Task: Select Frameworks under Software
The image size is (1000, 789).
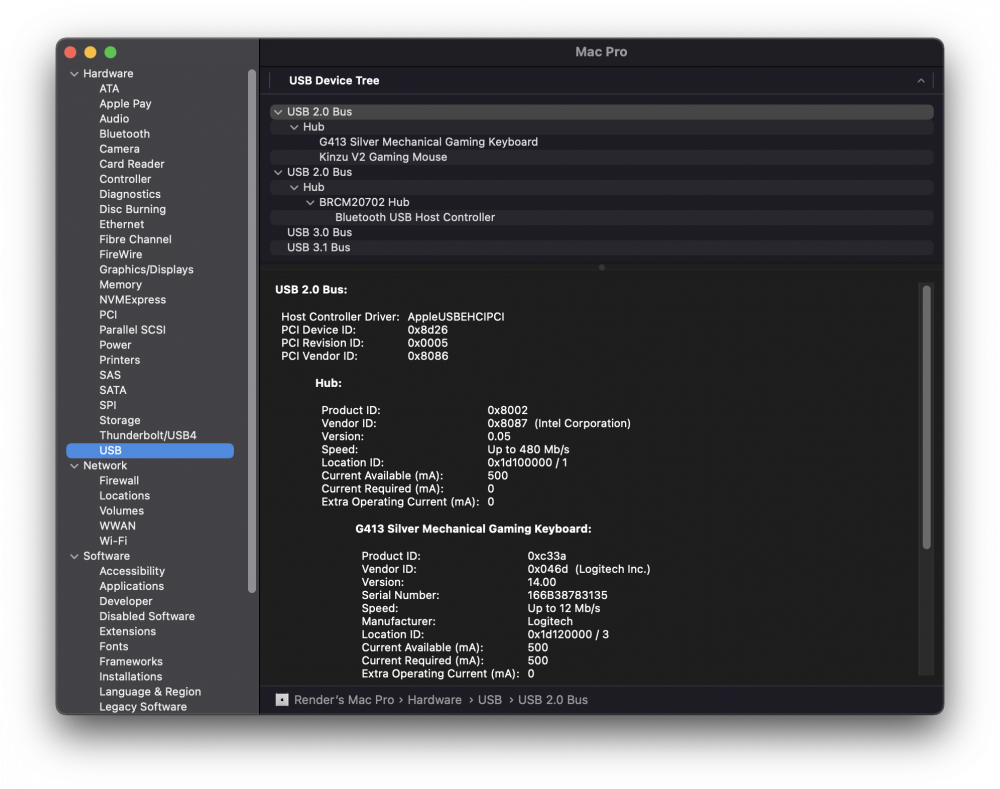Action: (131, 662)
